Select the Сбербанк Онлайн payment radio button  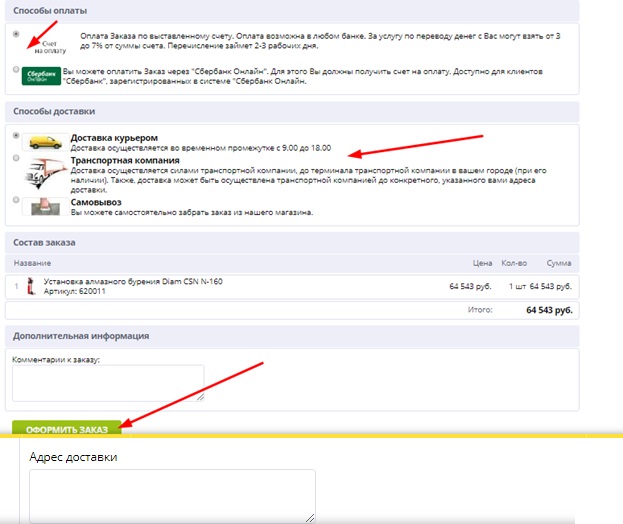click(15, 70)
